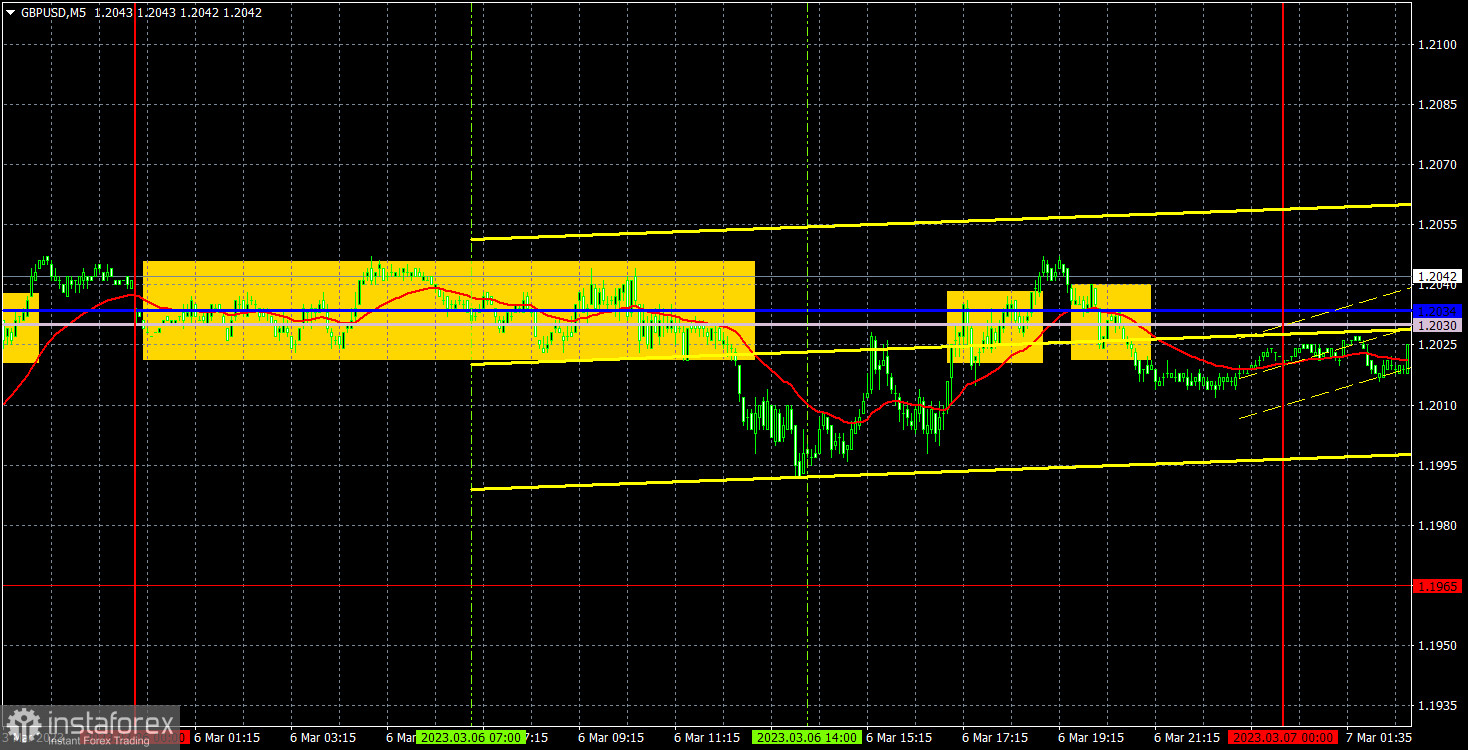Select the yellow rectangle near 19:15
Image resolution: width=1468 pixels, height=750 pixels.
[1111, 322]
